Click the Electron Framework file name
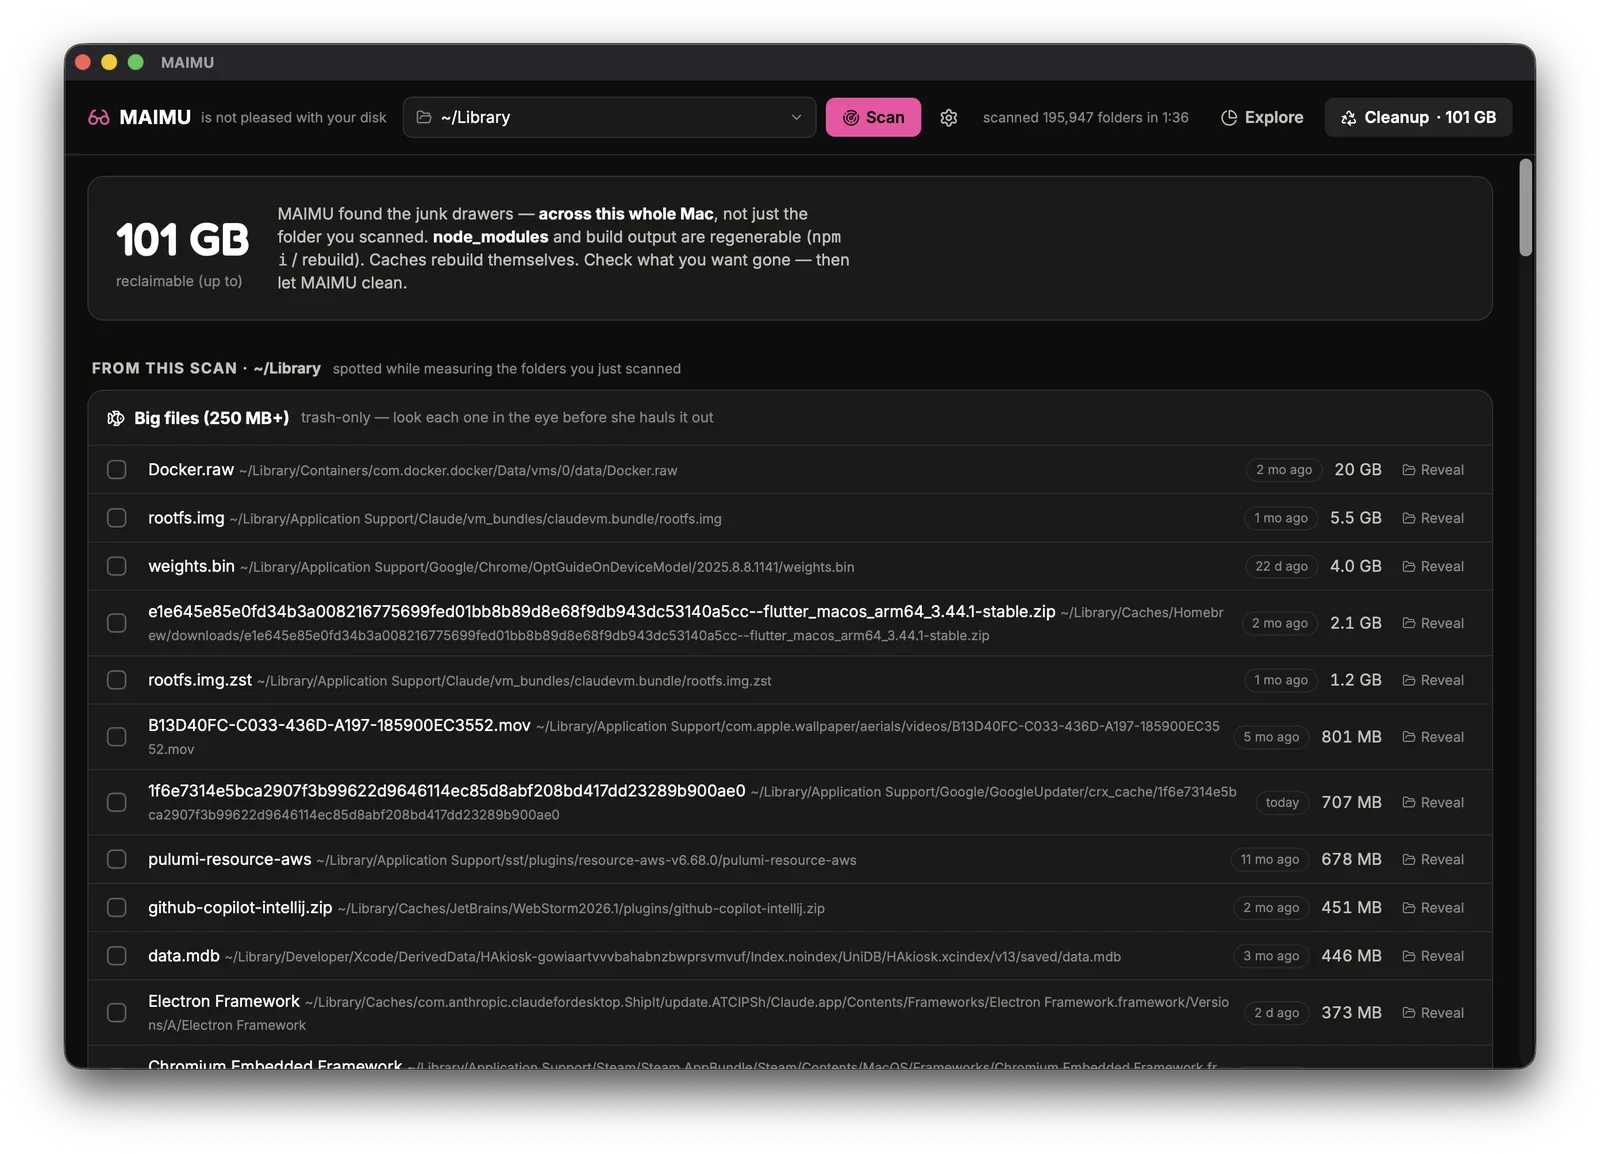1600x1154 pixels. click(224, 1001)
